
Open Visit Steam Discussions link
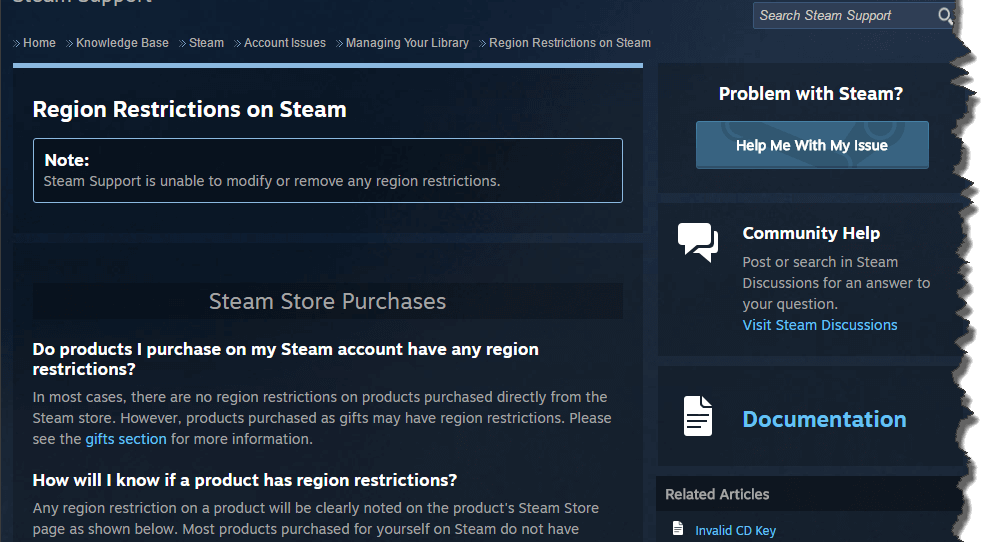pyautogui.click(x=820, y=325)
